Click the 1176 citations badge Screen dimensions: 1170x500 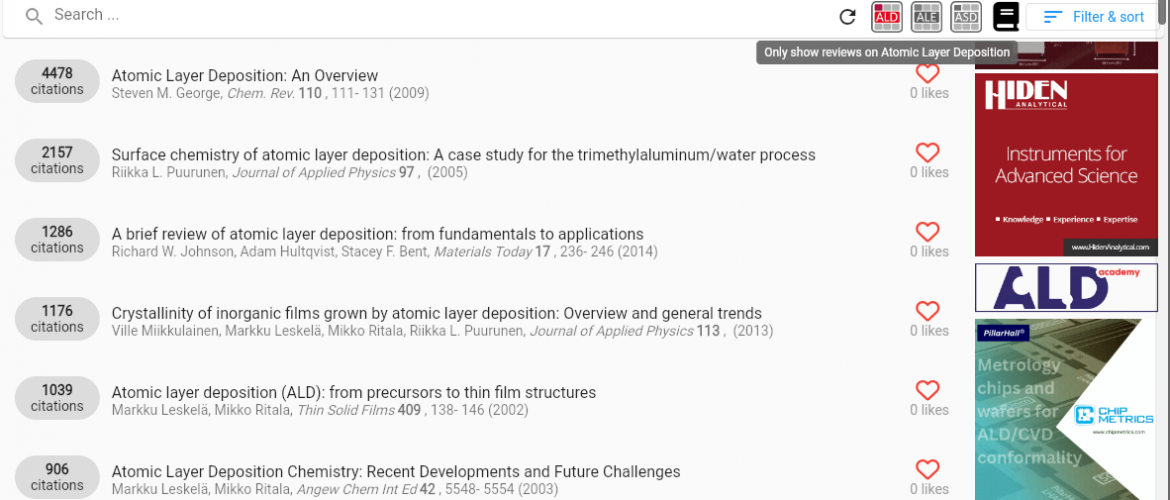[x=57, y=319]
